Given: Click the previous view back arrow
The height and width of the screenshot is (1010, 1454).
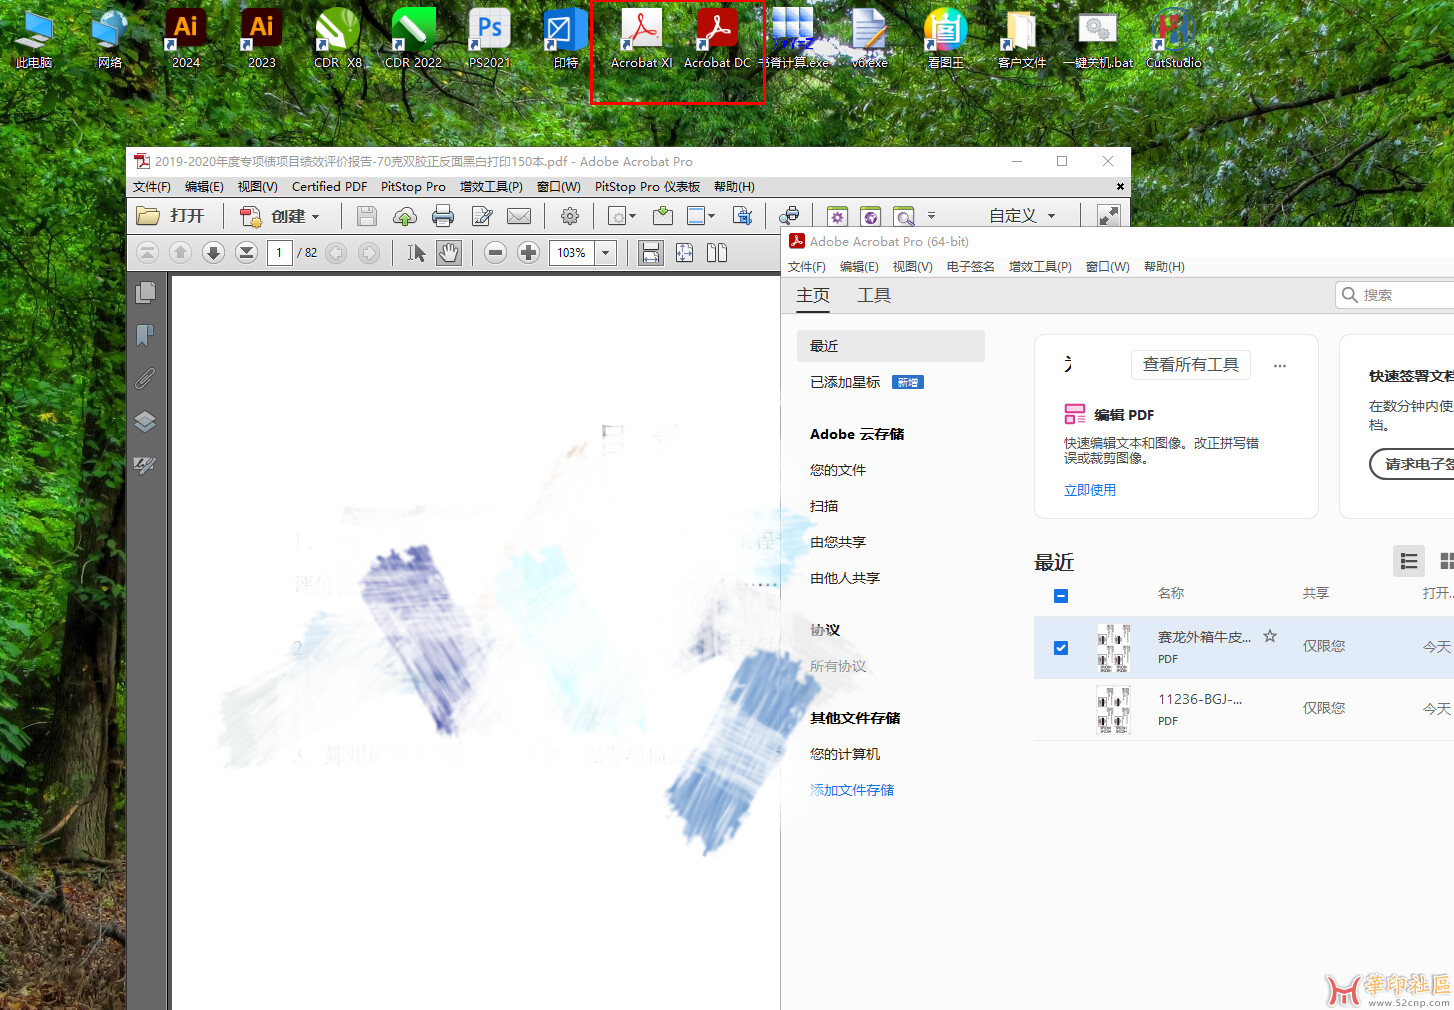Looking at the screenshot, I should 336,253.
